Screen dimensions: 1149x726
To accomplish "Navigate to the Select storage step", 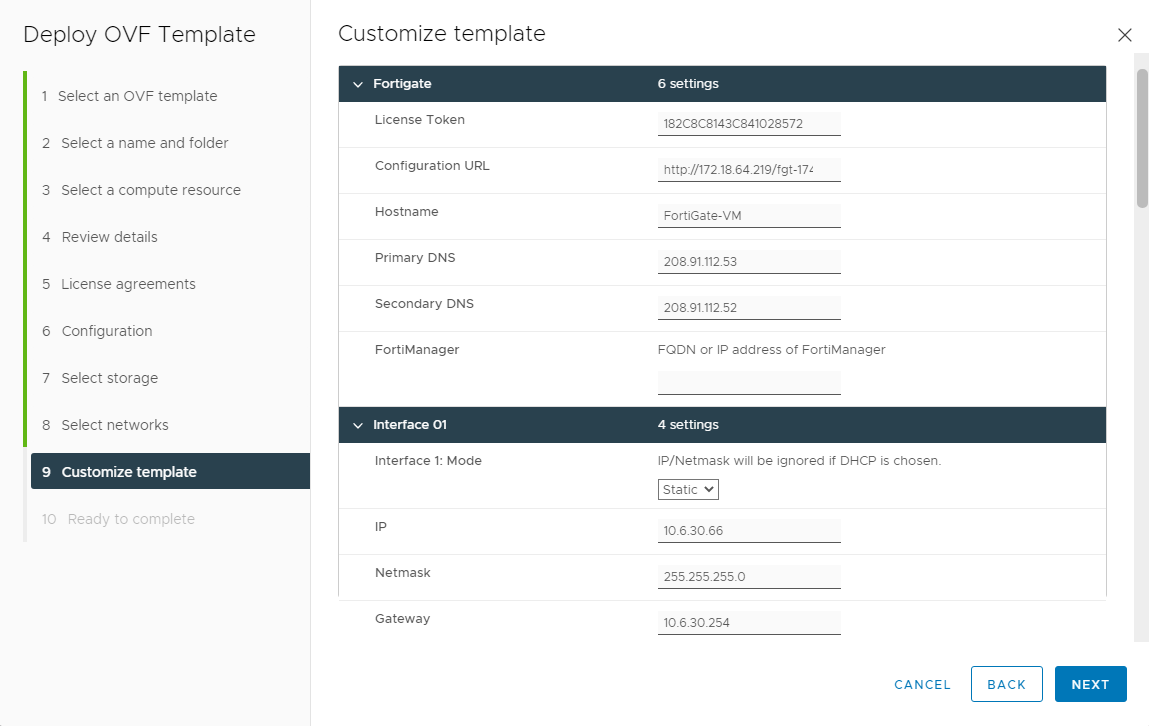I will click(110, 378).
